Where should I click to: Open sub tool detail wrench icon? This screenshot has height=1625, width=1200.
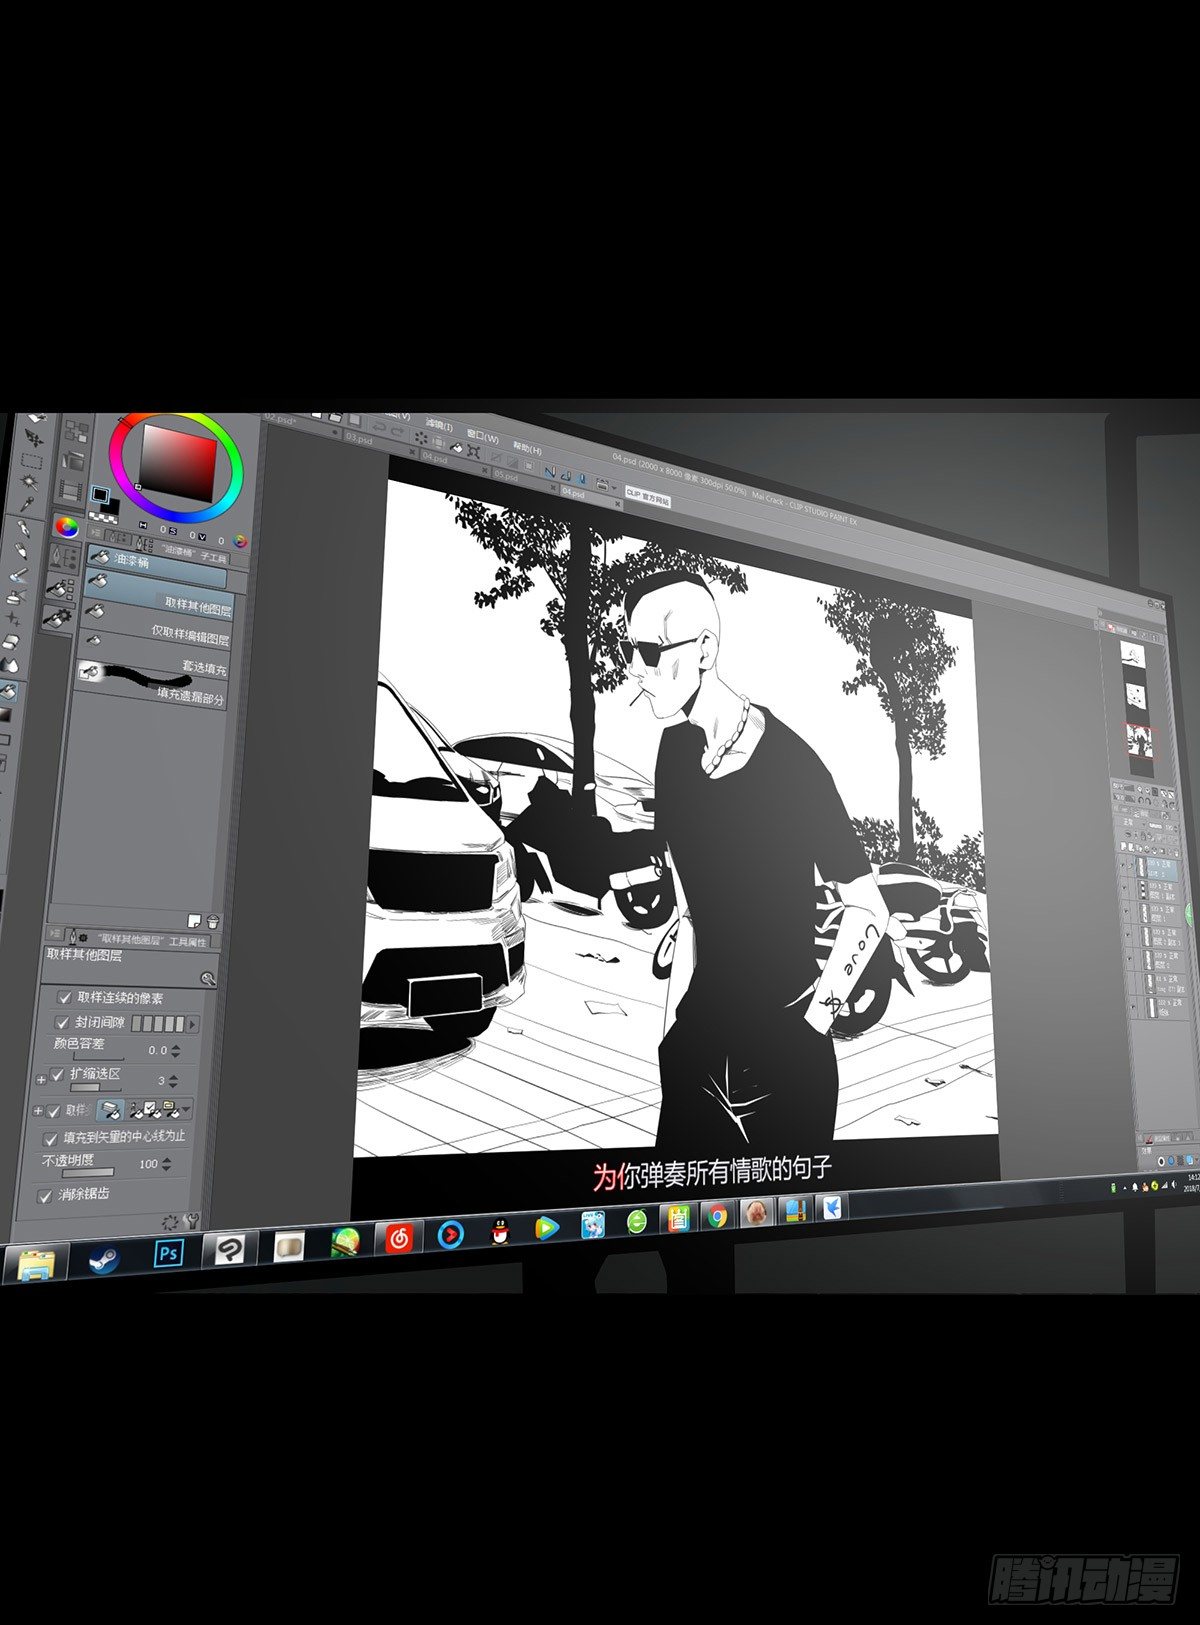click(x=191, y=1220)
